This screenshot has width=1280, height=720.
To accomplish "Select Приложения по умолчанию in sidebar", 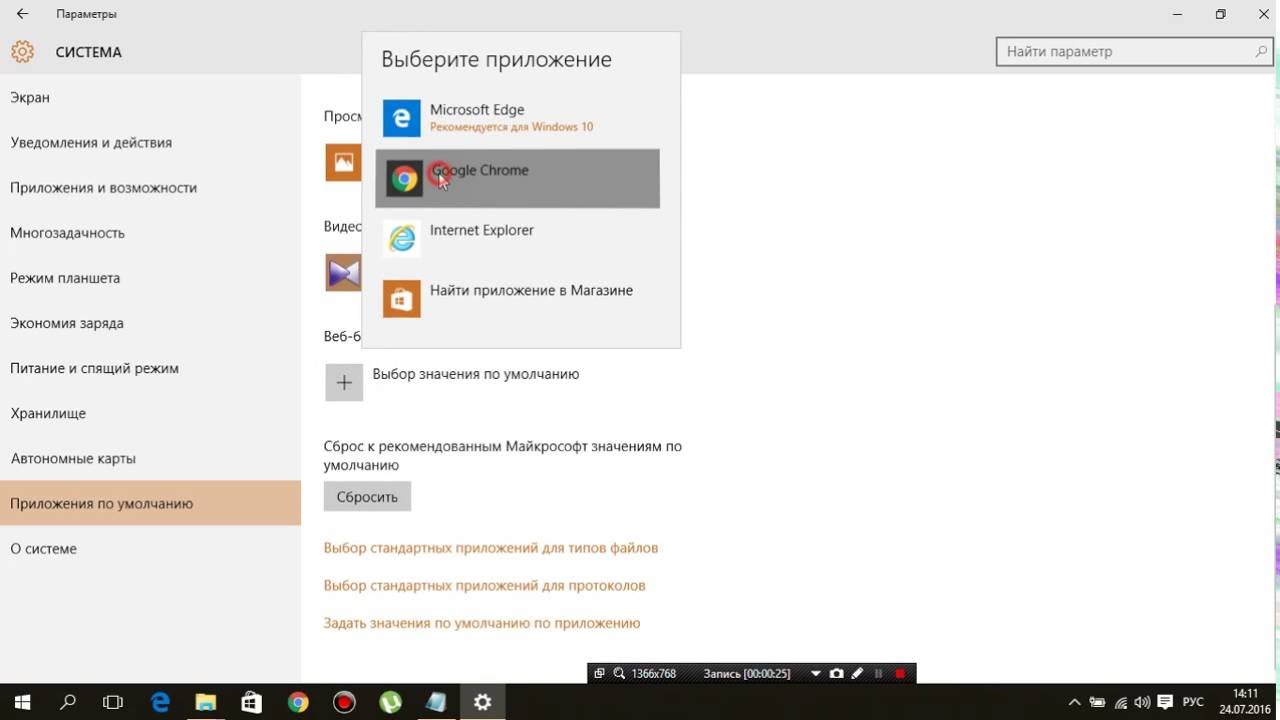I will click(150, 503).
